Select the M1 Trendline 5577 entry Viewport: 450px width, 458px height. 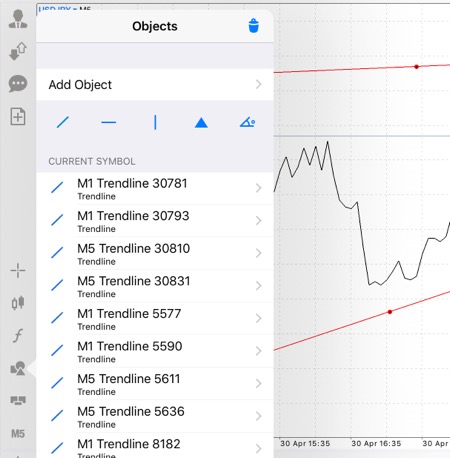[x=155, y=319]
